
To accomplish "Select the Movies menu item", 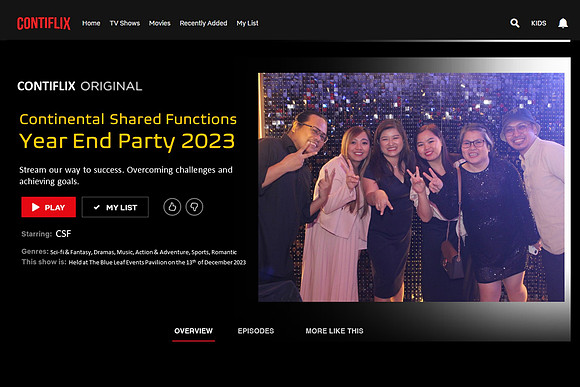I will (x=159, y=23).
